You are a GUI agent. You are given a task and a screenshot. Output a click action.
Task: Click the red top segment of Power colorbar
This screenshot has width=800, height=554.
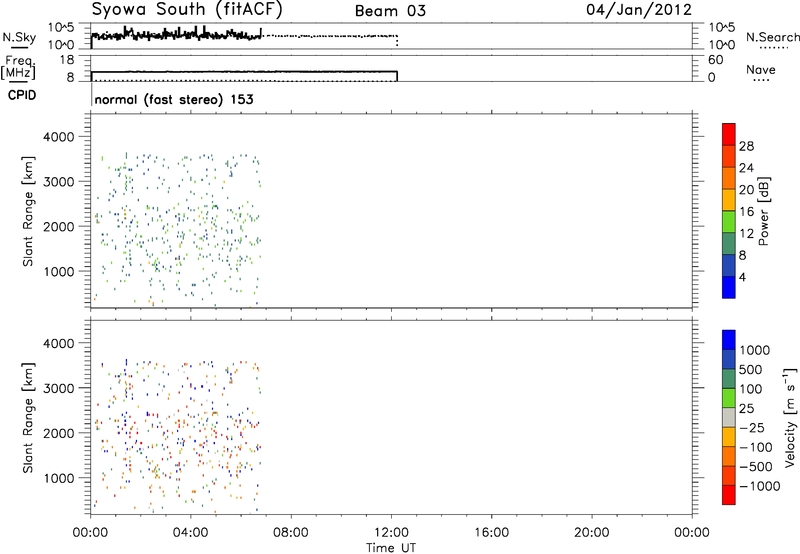coord(729,134)
